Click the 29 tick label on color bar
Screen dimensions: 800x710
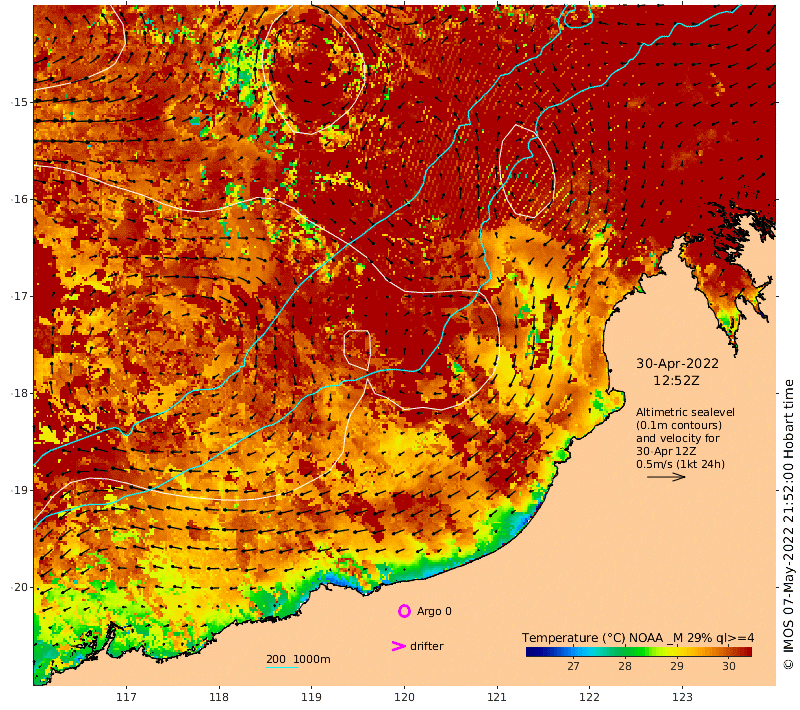click(x=677, y=666)
